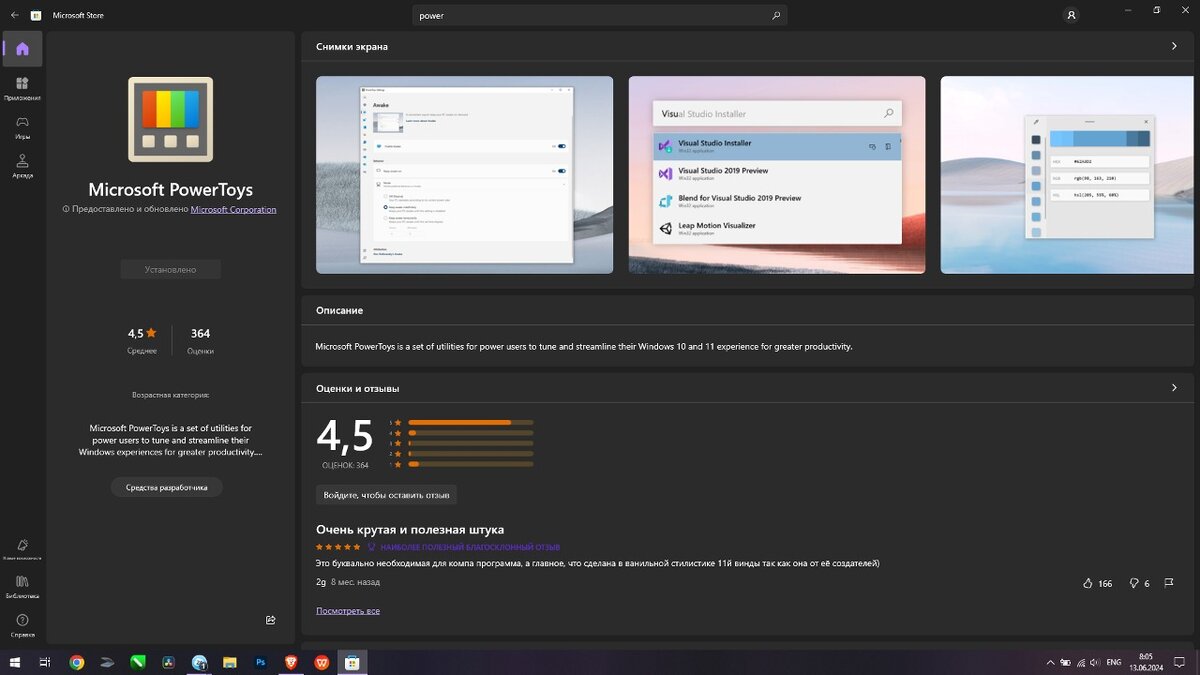Switch the ENG input language indicator
Screen dimensions: 1200x675
1114,662
